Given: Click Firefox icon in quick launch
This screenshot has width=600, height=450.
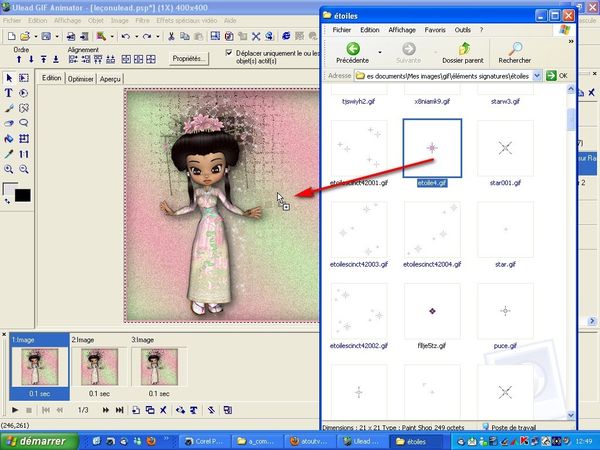Looking at the screenshot, I should (x=151, y=441).
